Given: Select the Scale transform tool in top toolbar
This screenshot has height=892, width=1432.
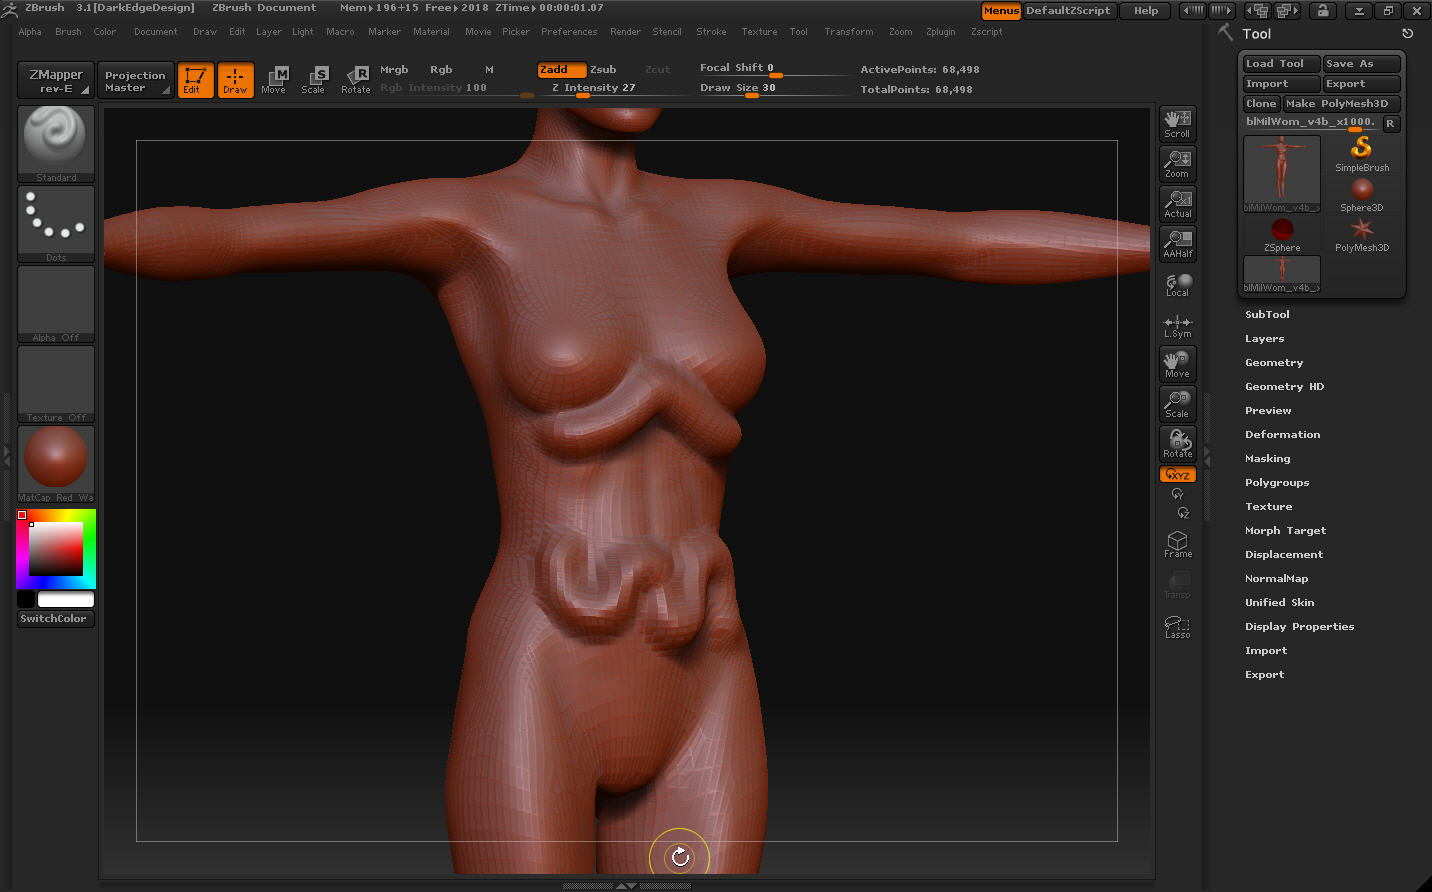Looking at the screenshot, I should [x=315, y=80].
